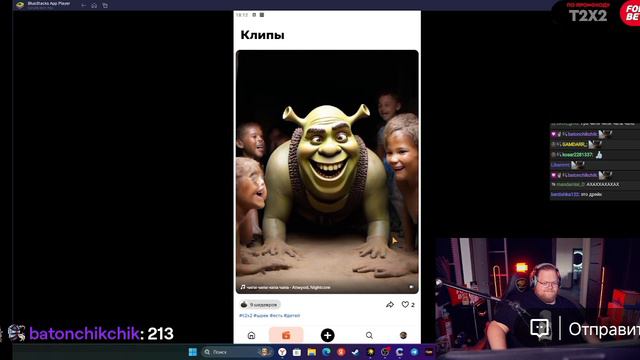Viewport: 640px width, 360px height.
Task: Like the clip with the heart icon
Action: (x=405, y=304)
